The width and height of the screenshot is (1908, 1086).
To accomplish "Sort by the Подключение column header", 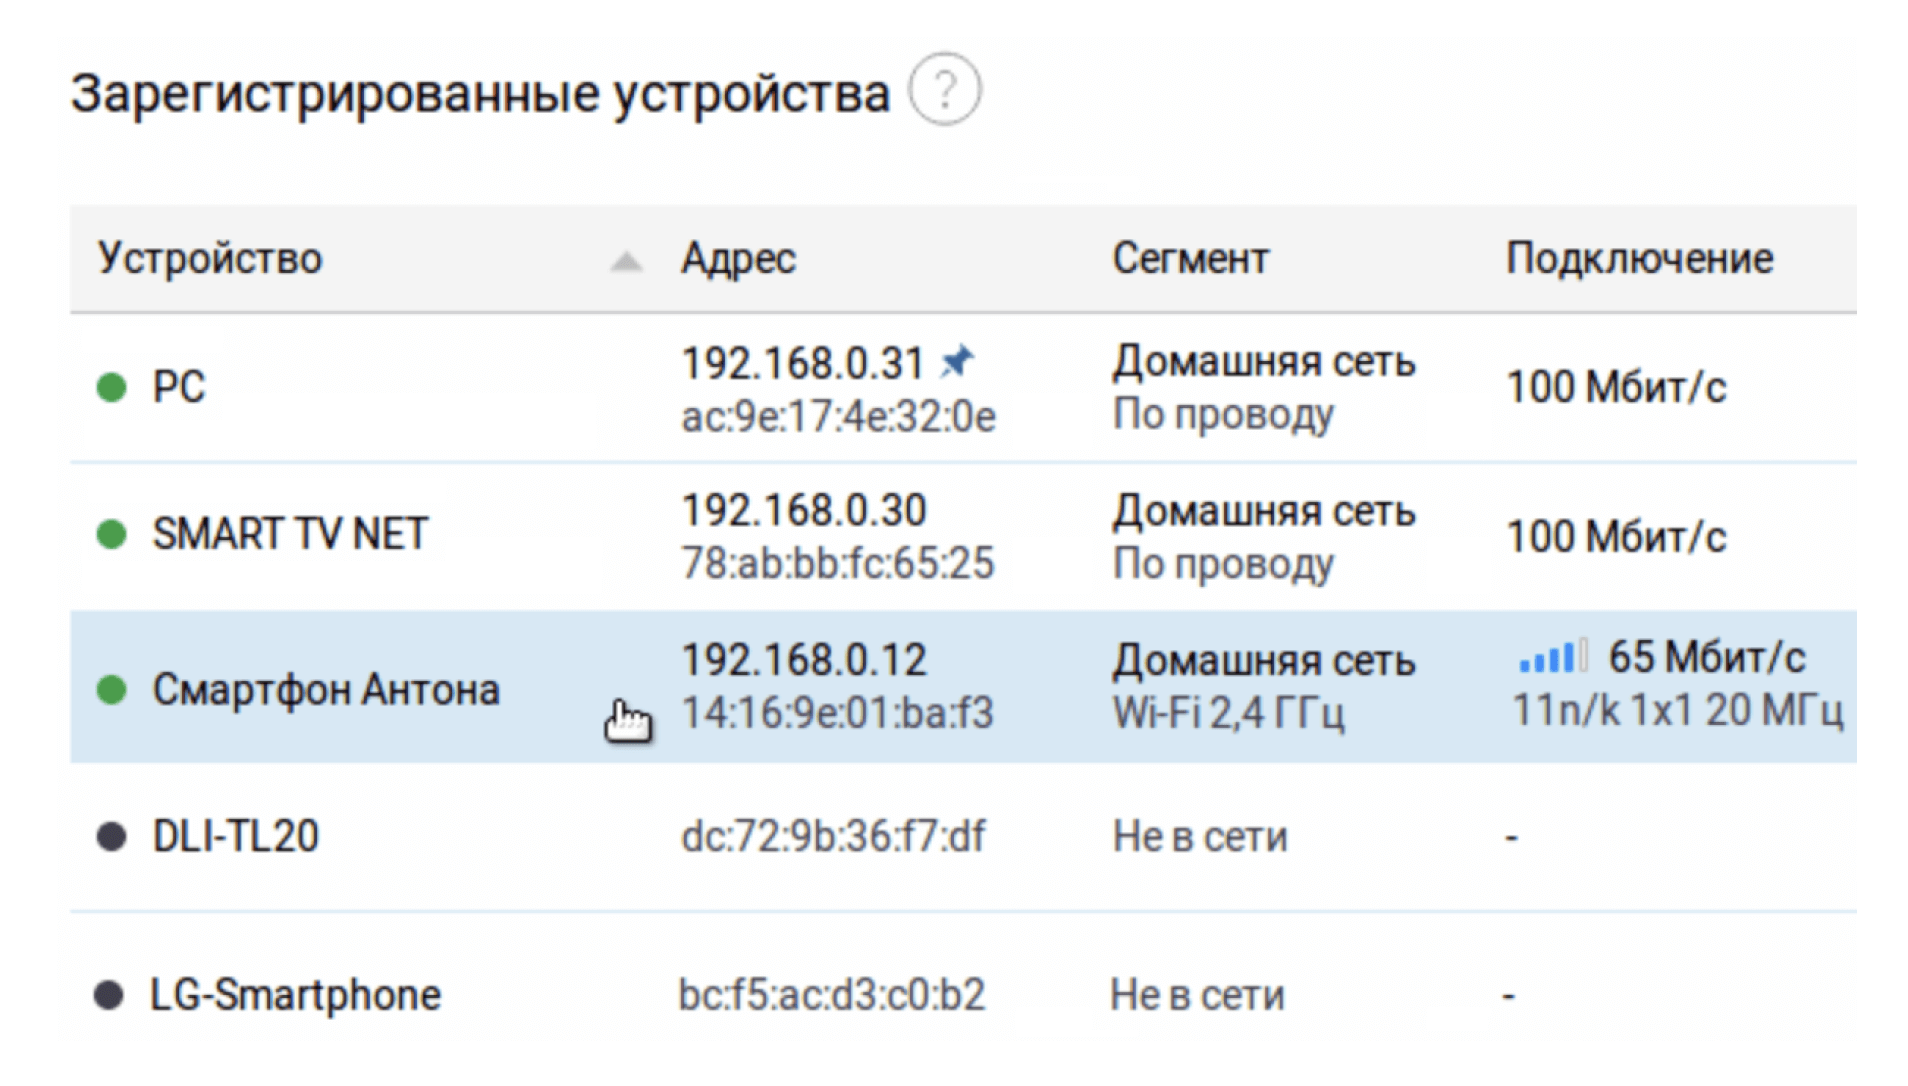I will point(1639,259).
